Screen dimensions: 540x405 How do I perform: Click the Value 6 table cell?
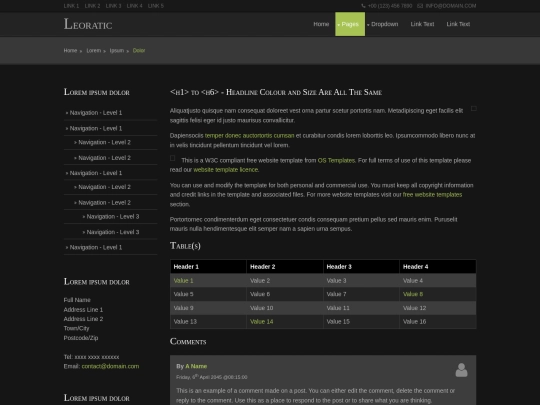click(285, 294)
